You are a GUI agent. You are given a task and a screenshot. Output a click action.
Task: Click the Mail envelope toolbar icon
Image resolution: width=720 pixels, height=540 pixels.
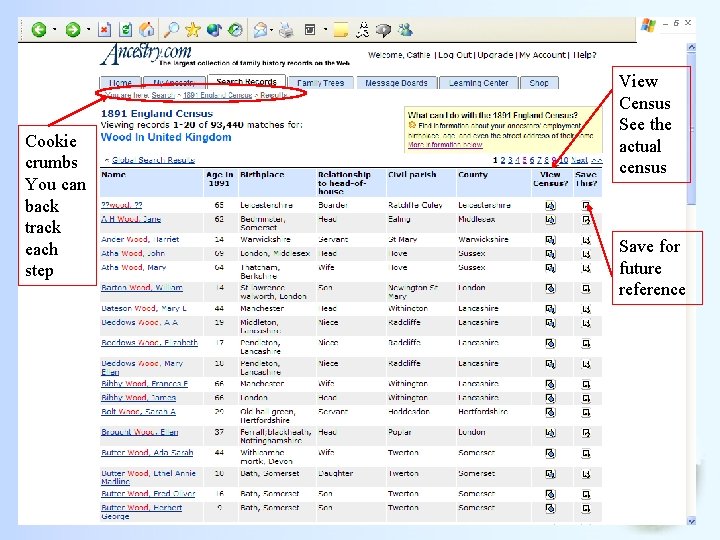pyautogui.click(x=260, y=30)
